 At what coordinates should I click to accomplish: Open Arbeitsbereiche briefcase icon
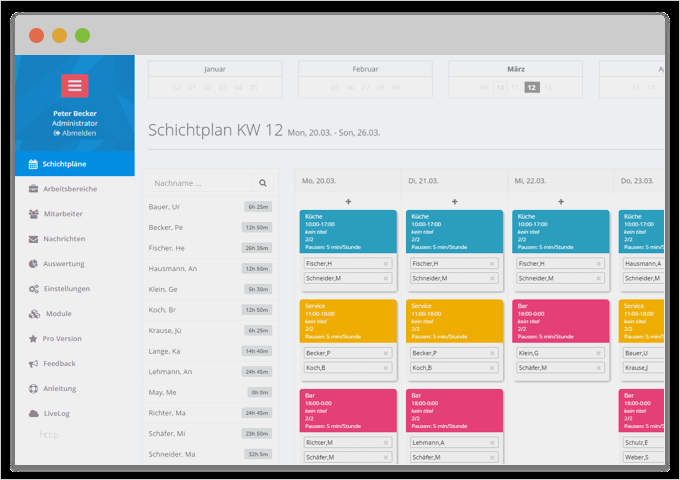click(x=33, y=189)
